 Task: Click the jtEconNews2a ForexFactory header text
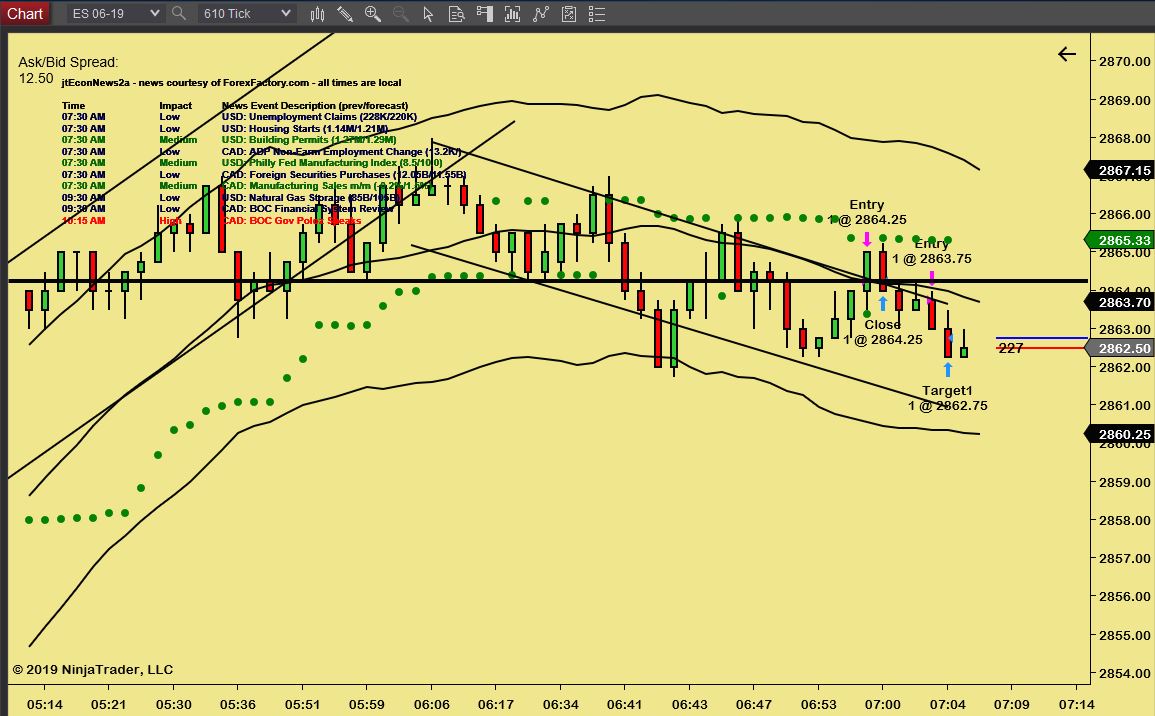(x=231, y=83)
